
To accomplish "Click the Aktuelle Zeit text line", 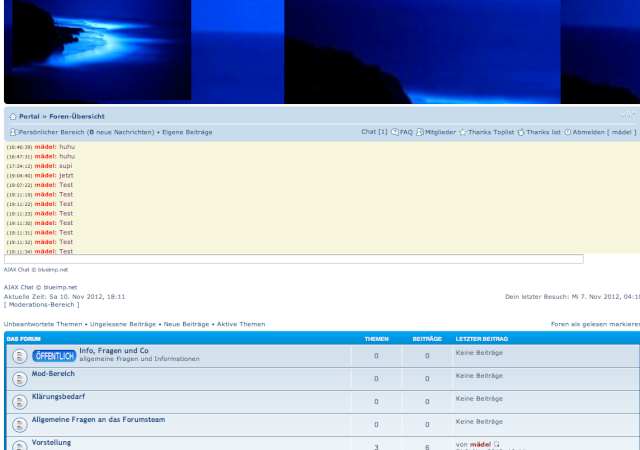I will 64,297.
